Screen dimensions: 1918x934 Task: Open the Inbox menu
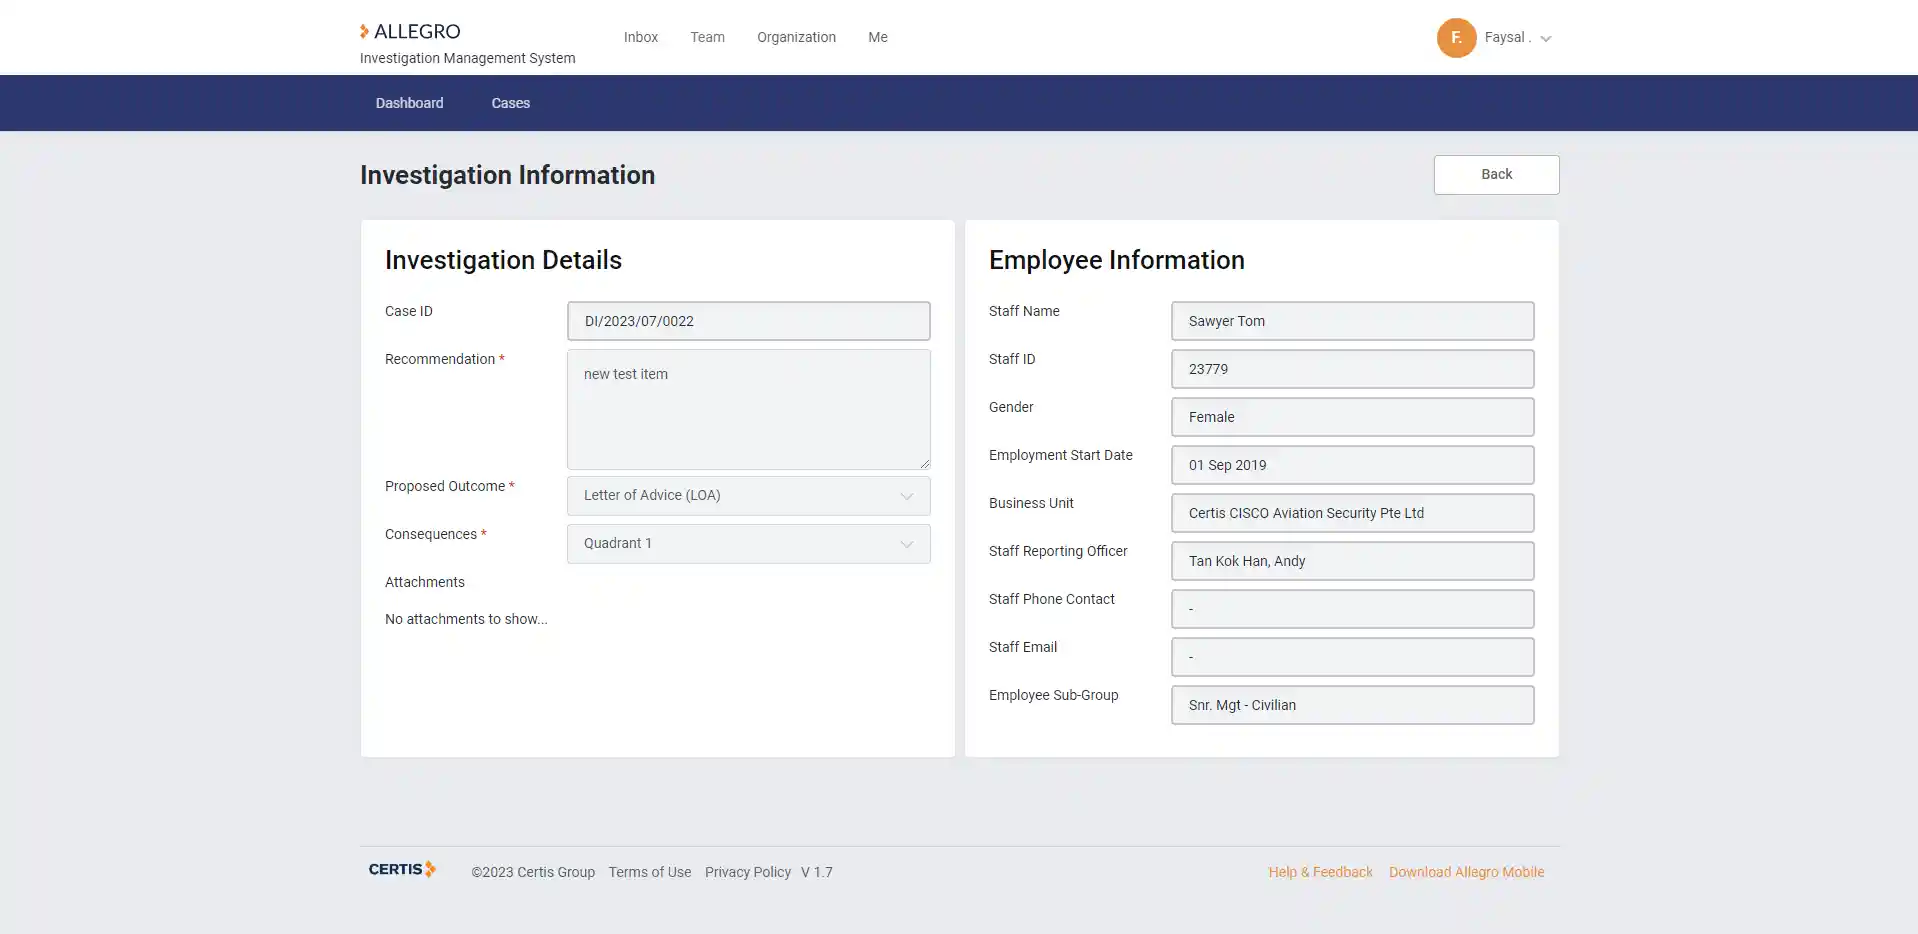point(641,37)
